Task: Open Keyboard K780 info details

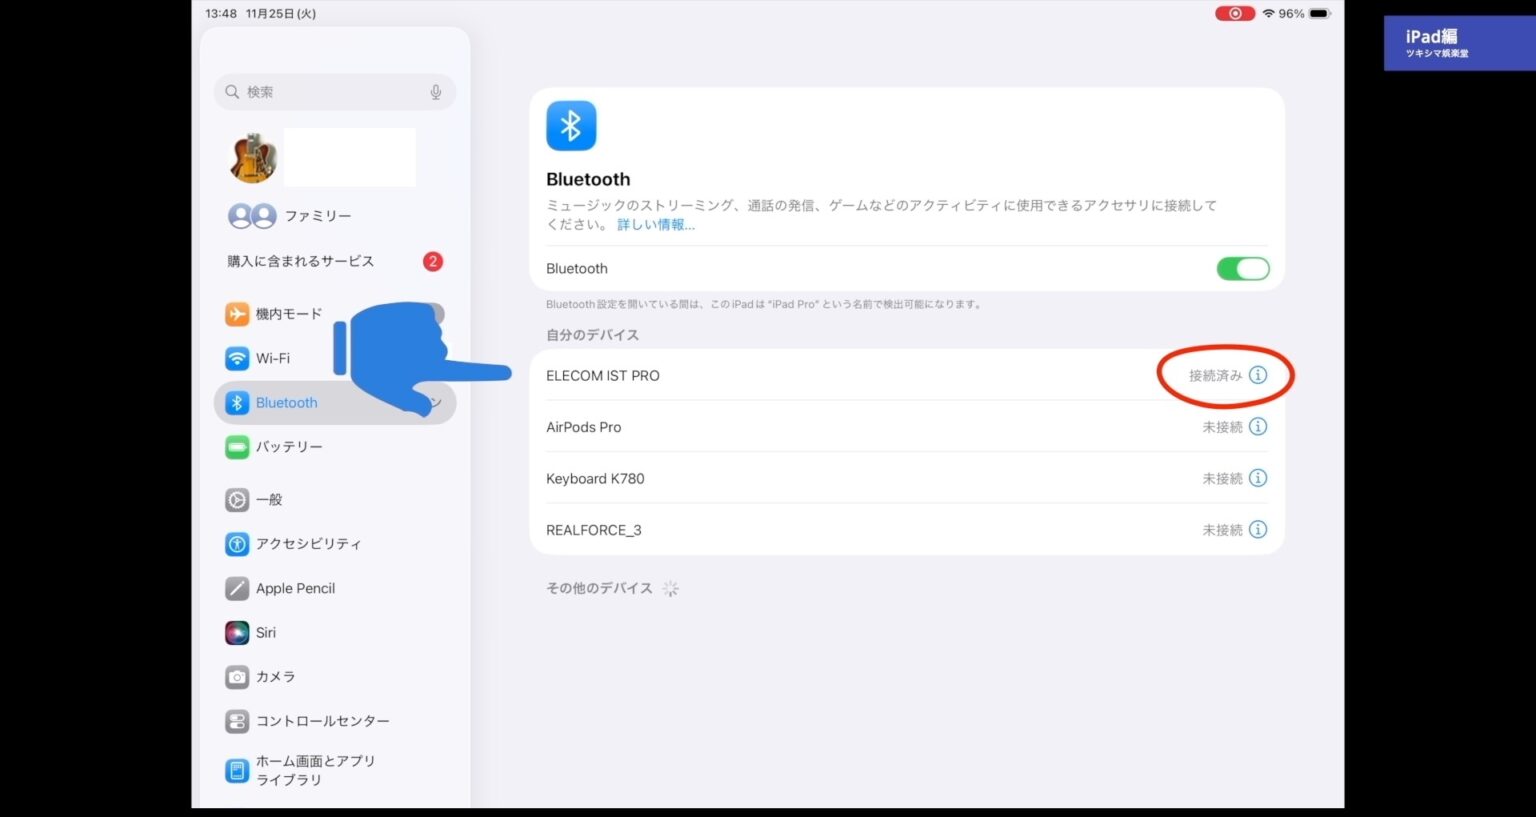Action: pos(1258,478)
